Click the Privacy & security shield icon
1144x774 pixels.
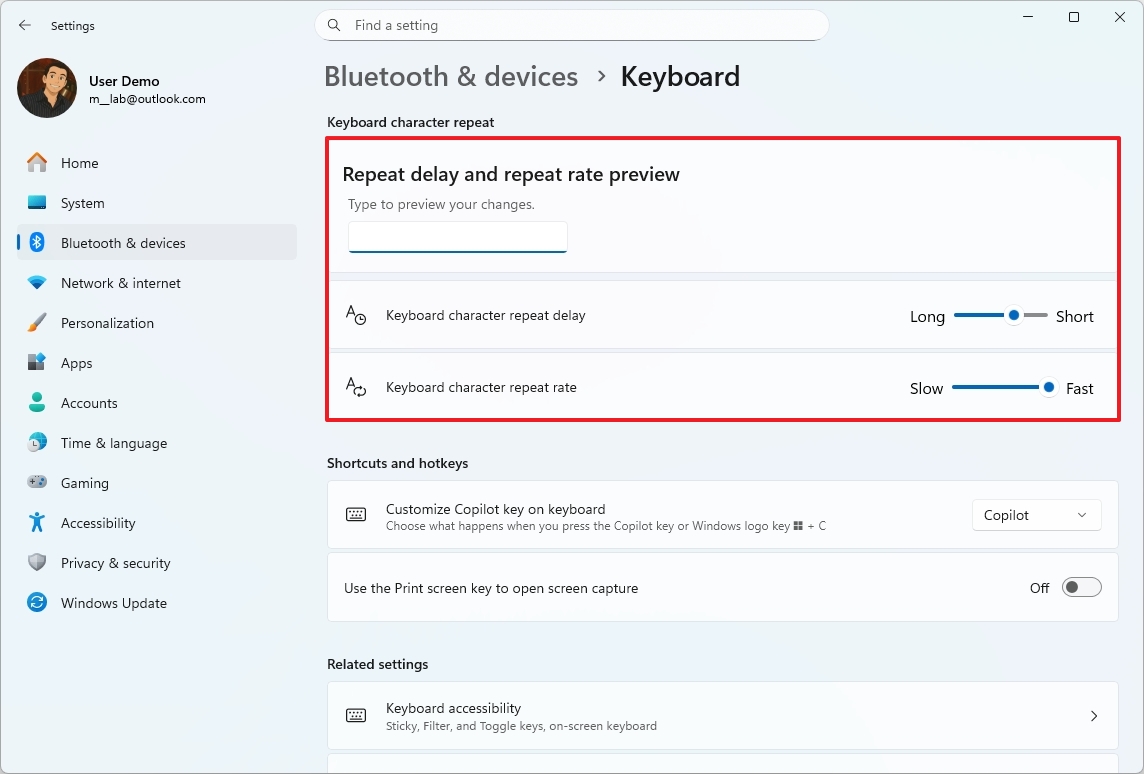click(x=36, y=562)
